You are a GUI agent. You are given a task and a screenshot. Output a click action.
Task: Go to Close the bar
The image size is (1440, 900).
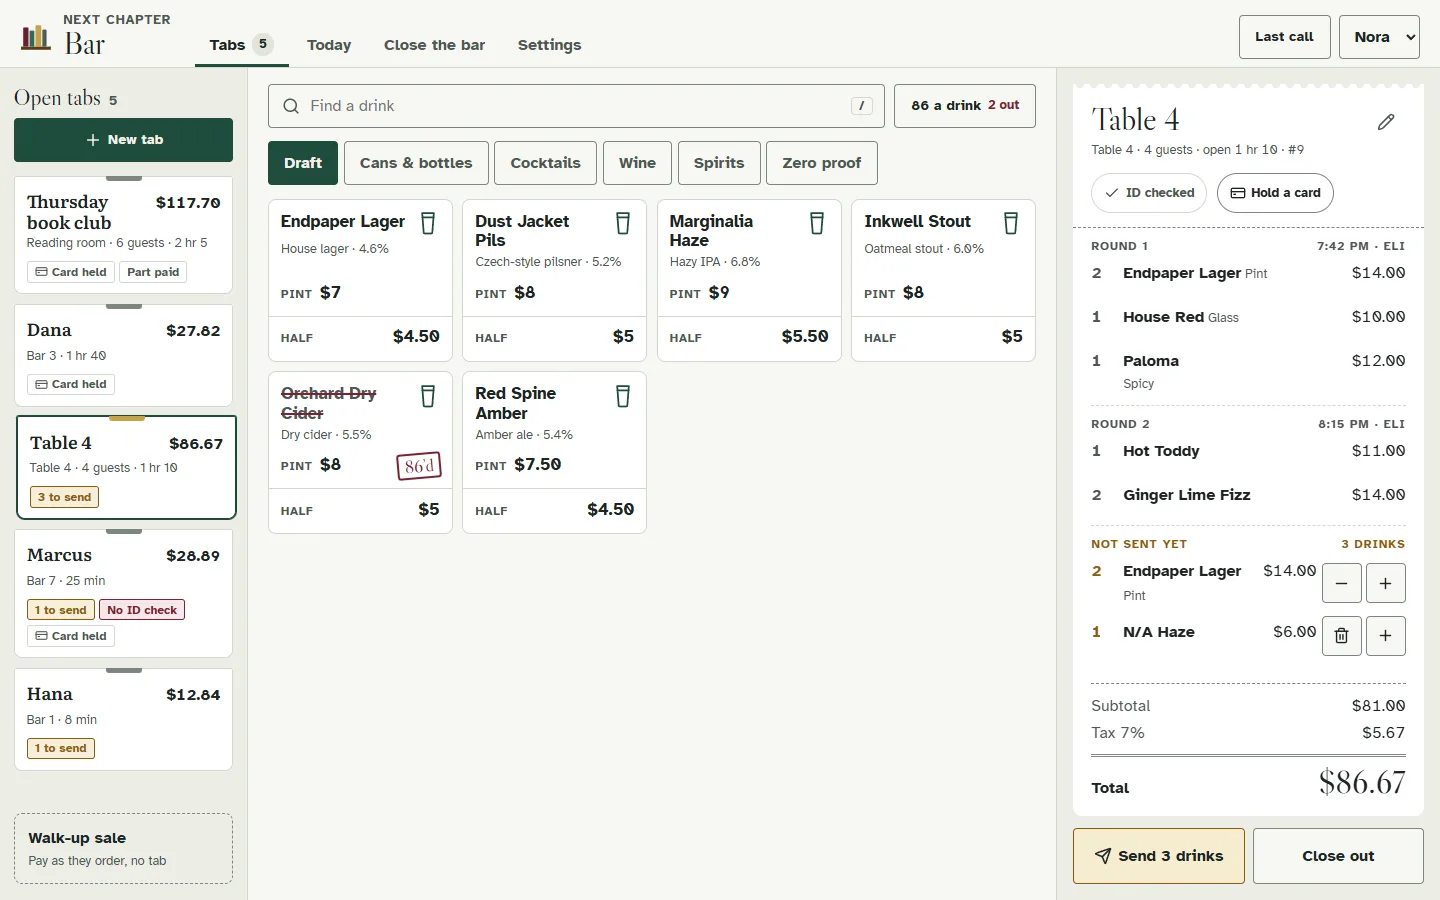(x=435, y=45)
